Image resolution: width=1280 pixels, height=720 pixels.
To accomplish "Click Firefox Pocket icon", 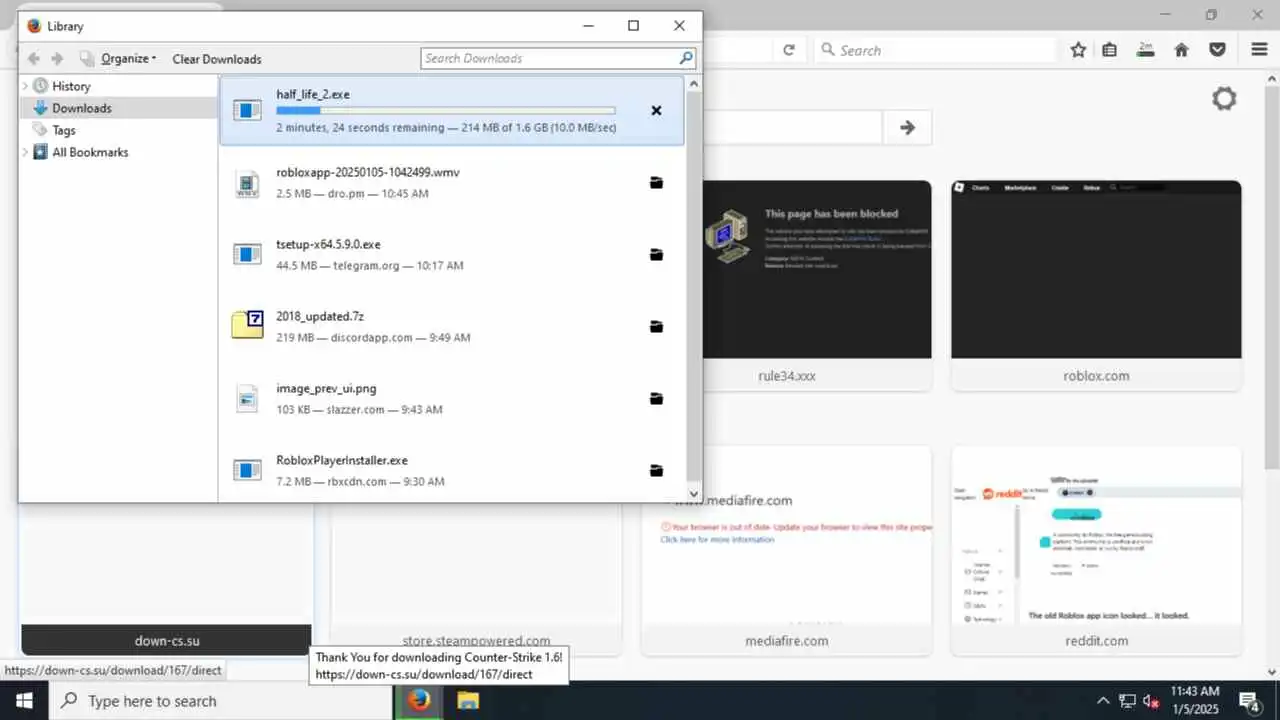I will pyautogui.click(x=1218, y=50).
